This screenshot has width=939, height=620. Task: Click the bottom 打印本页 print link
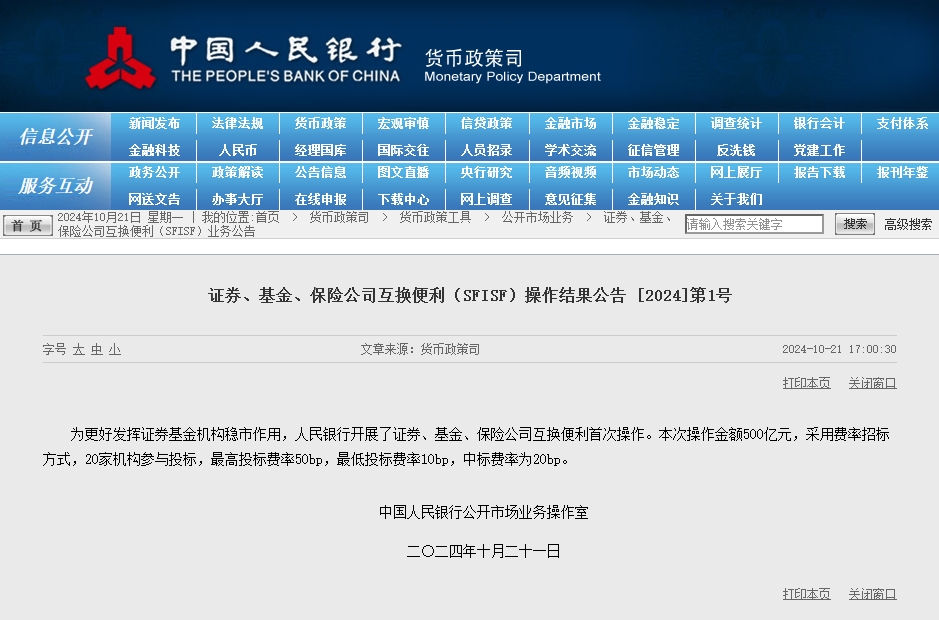806,594
